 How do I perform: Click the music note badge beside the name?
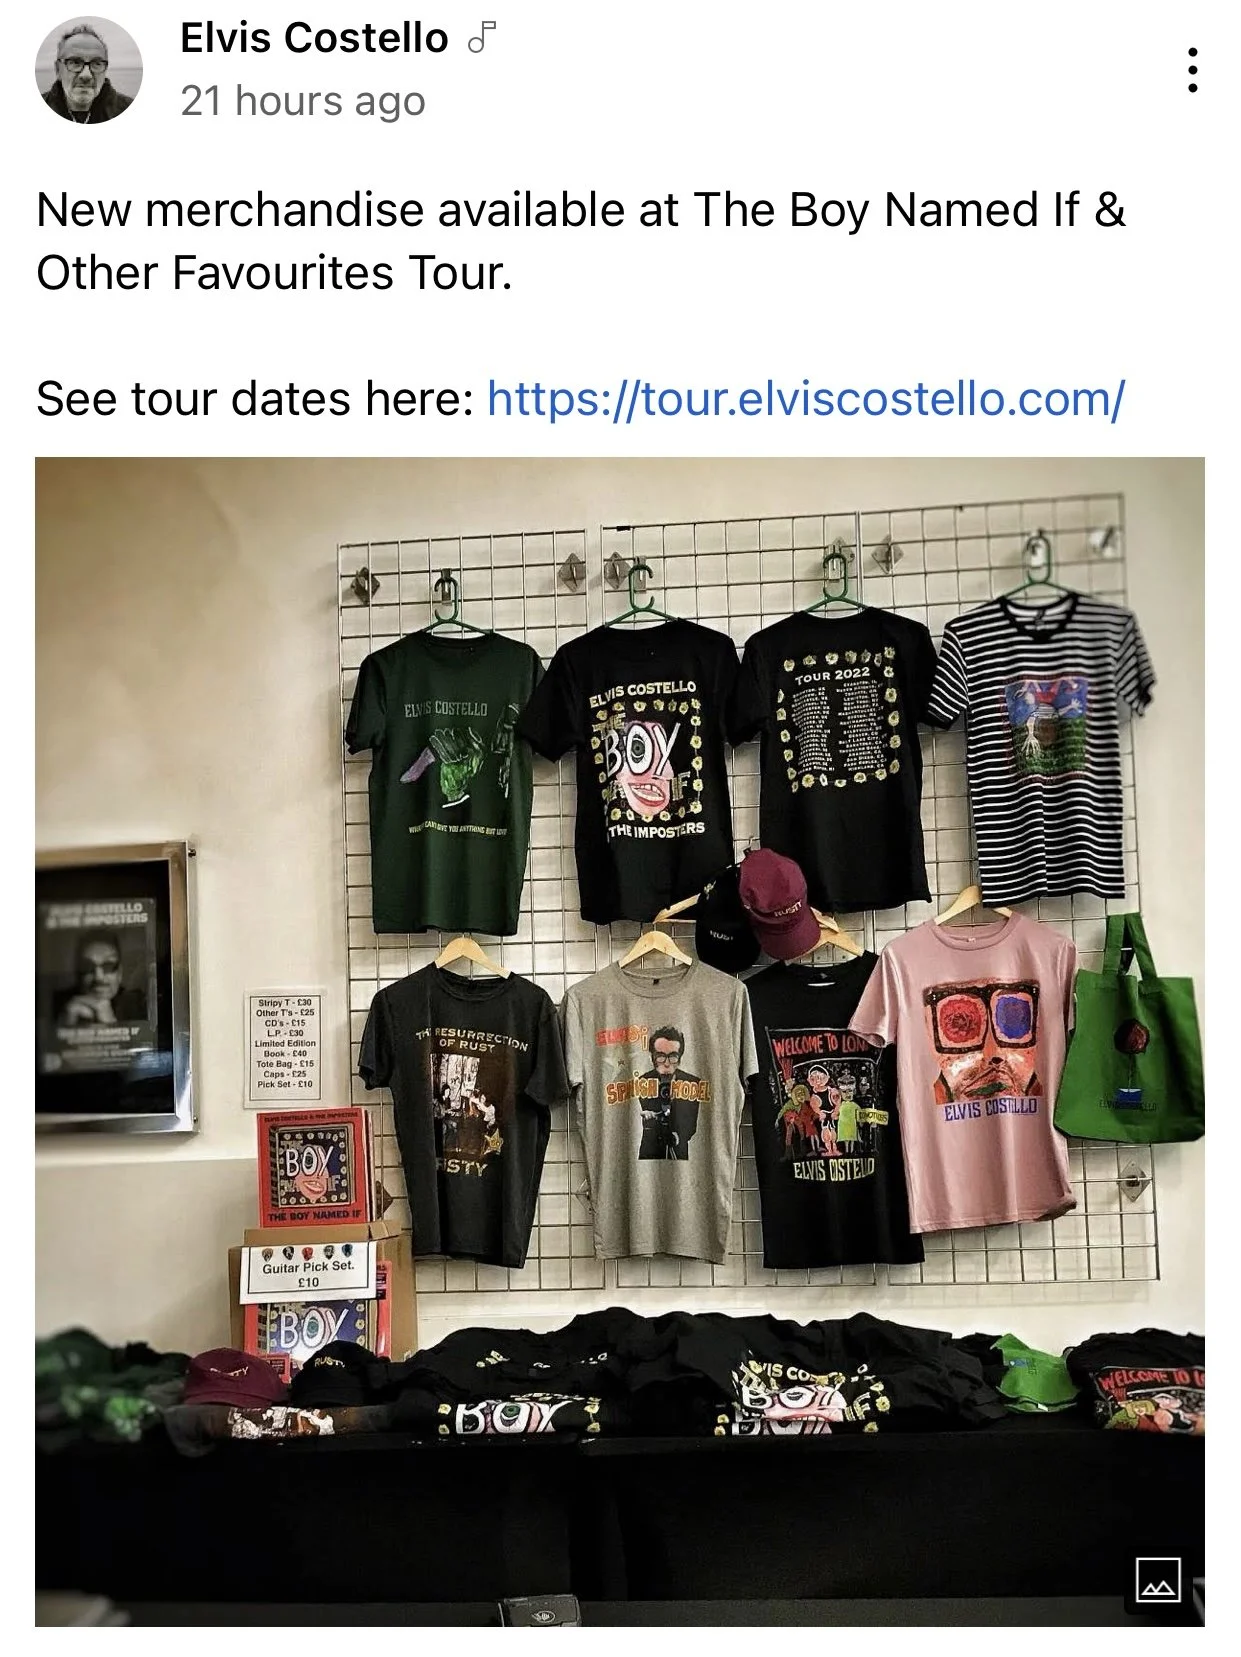pyautogui.click(x=482, y=39)
